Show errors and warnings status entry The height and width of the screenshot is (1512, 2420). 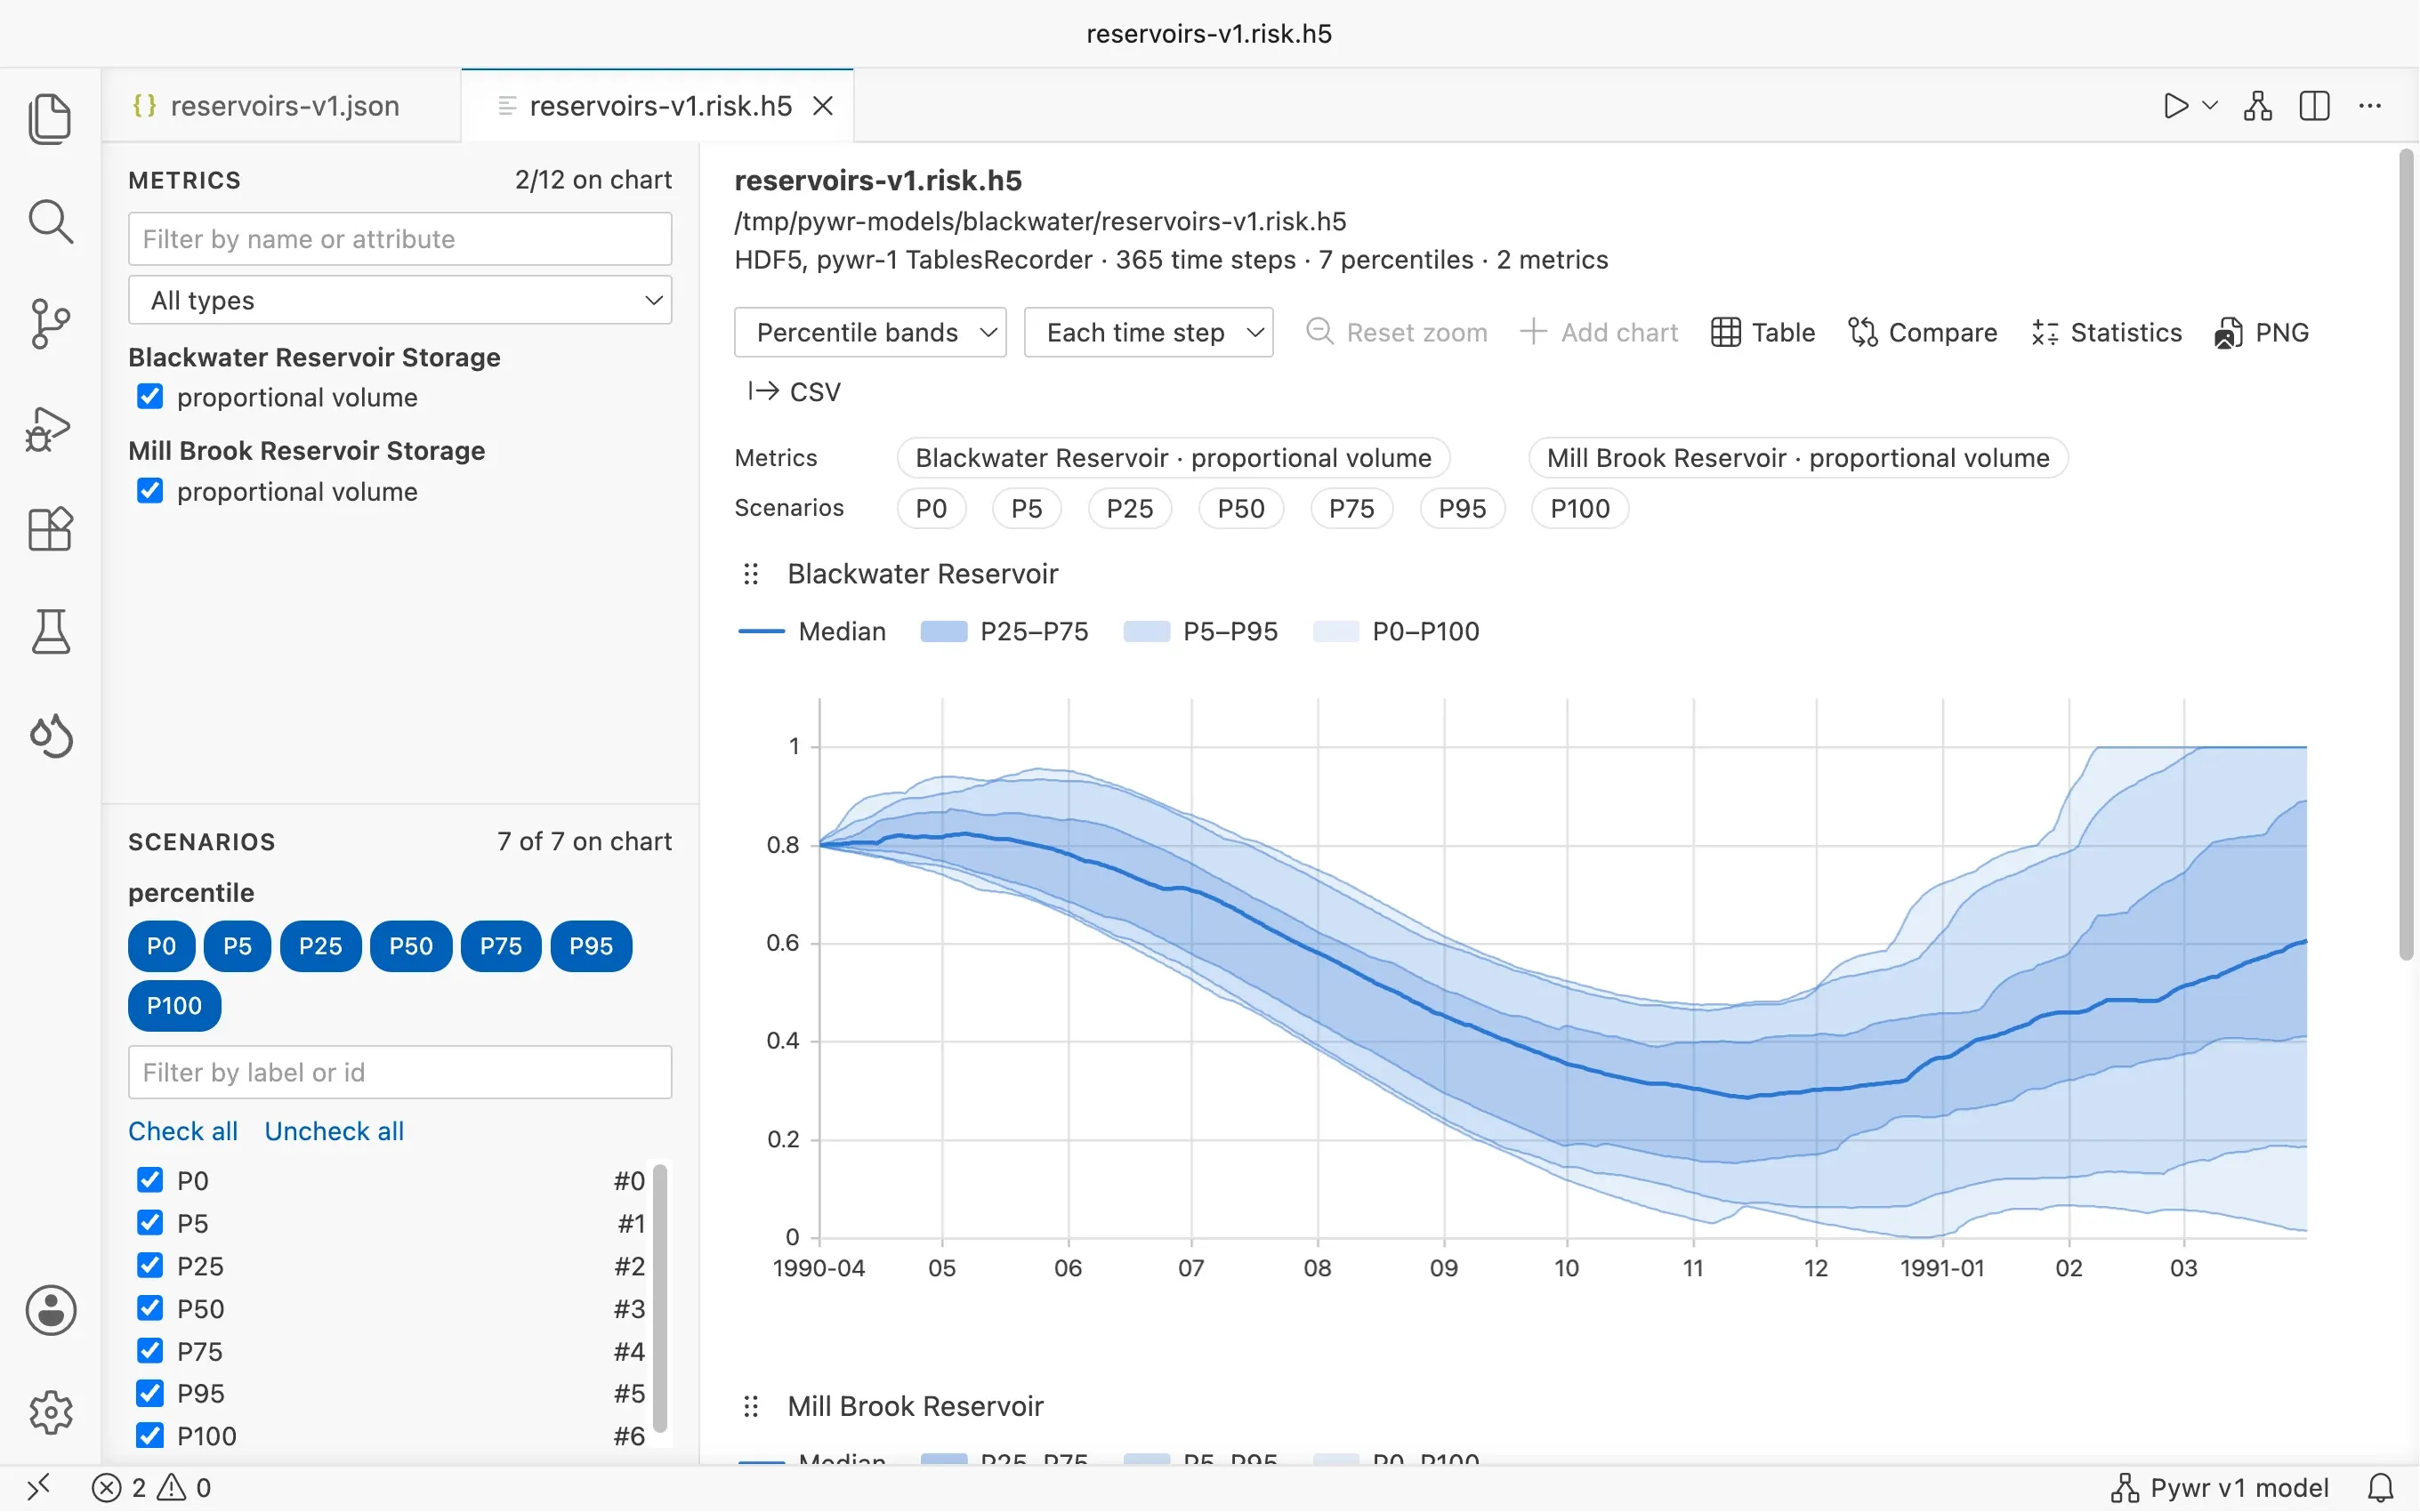point(152,1487)
